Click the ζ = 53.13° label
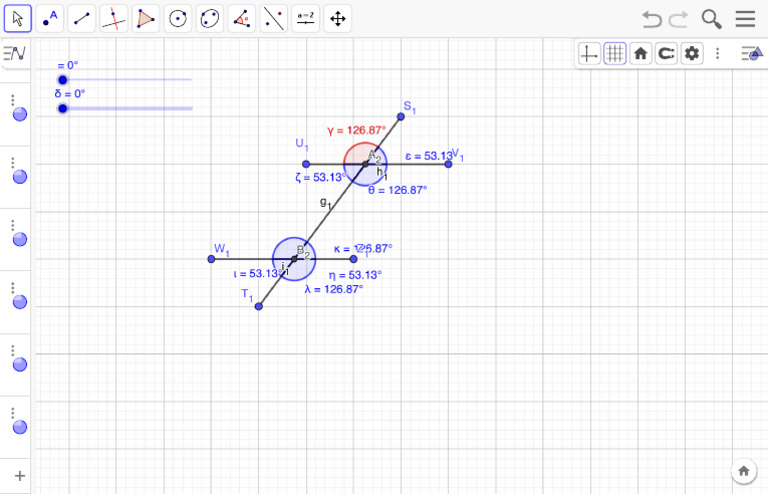 point(320,177)
